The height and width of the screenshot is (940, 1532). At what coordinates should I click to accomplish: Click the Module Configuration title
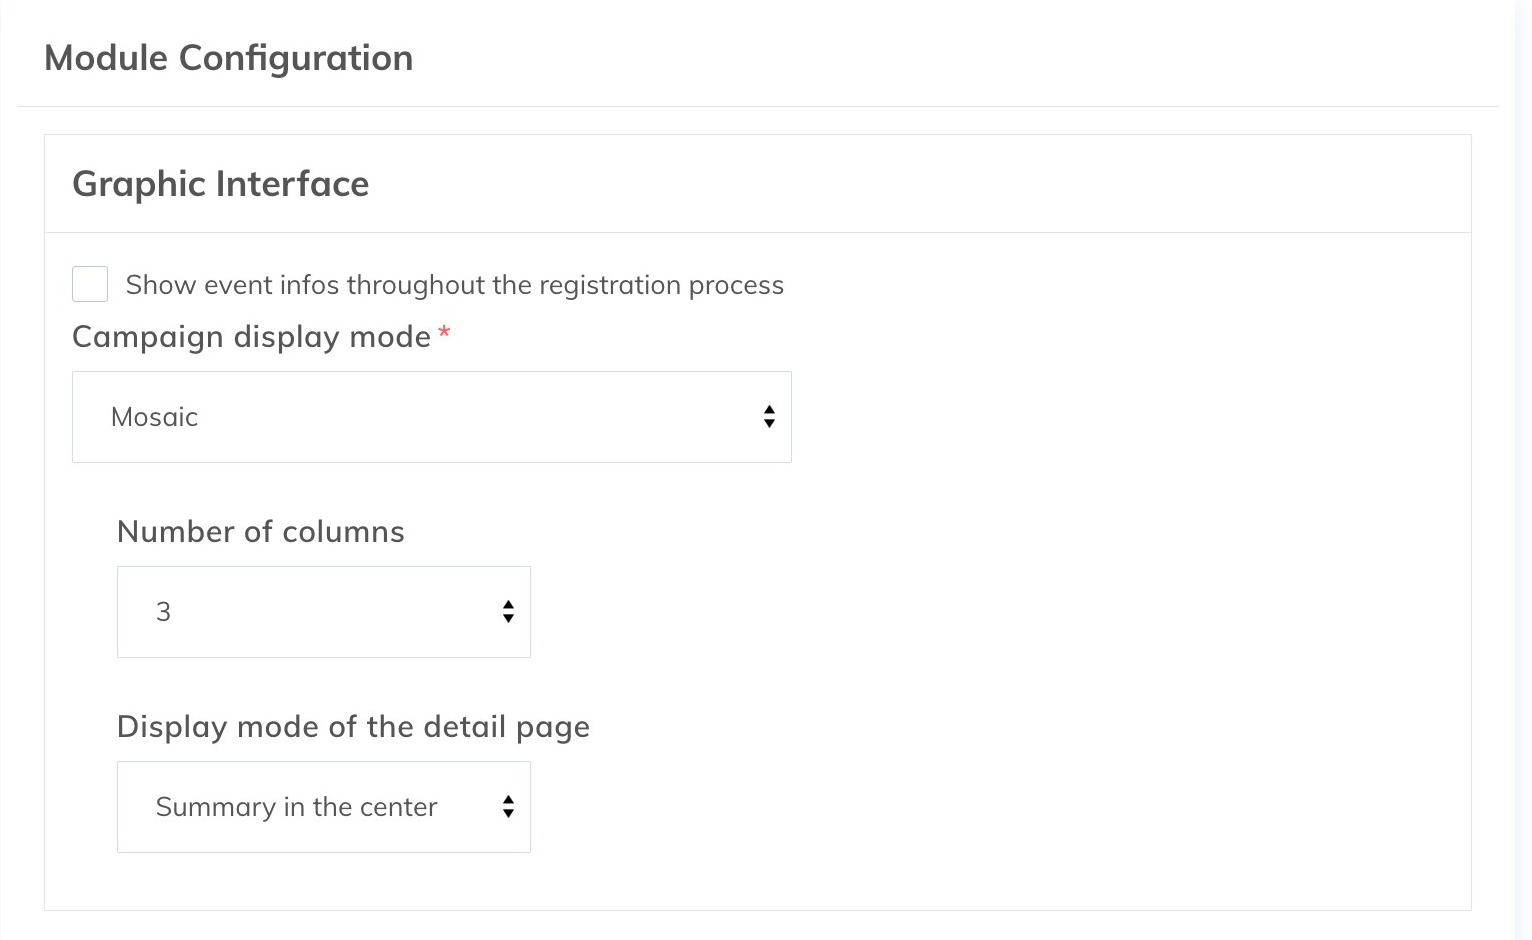point(228,58)
